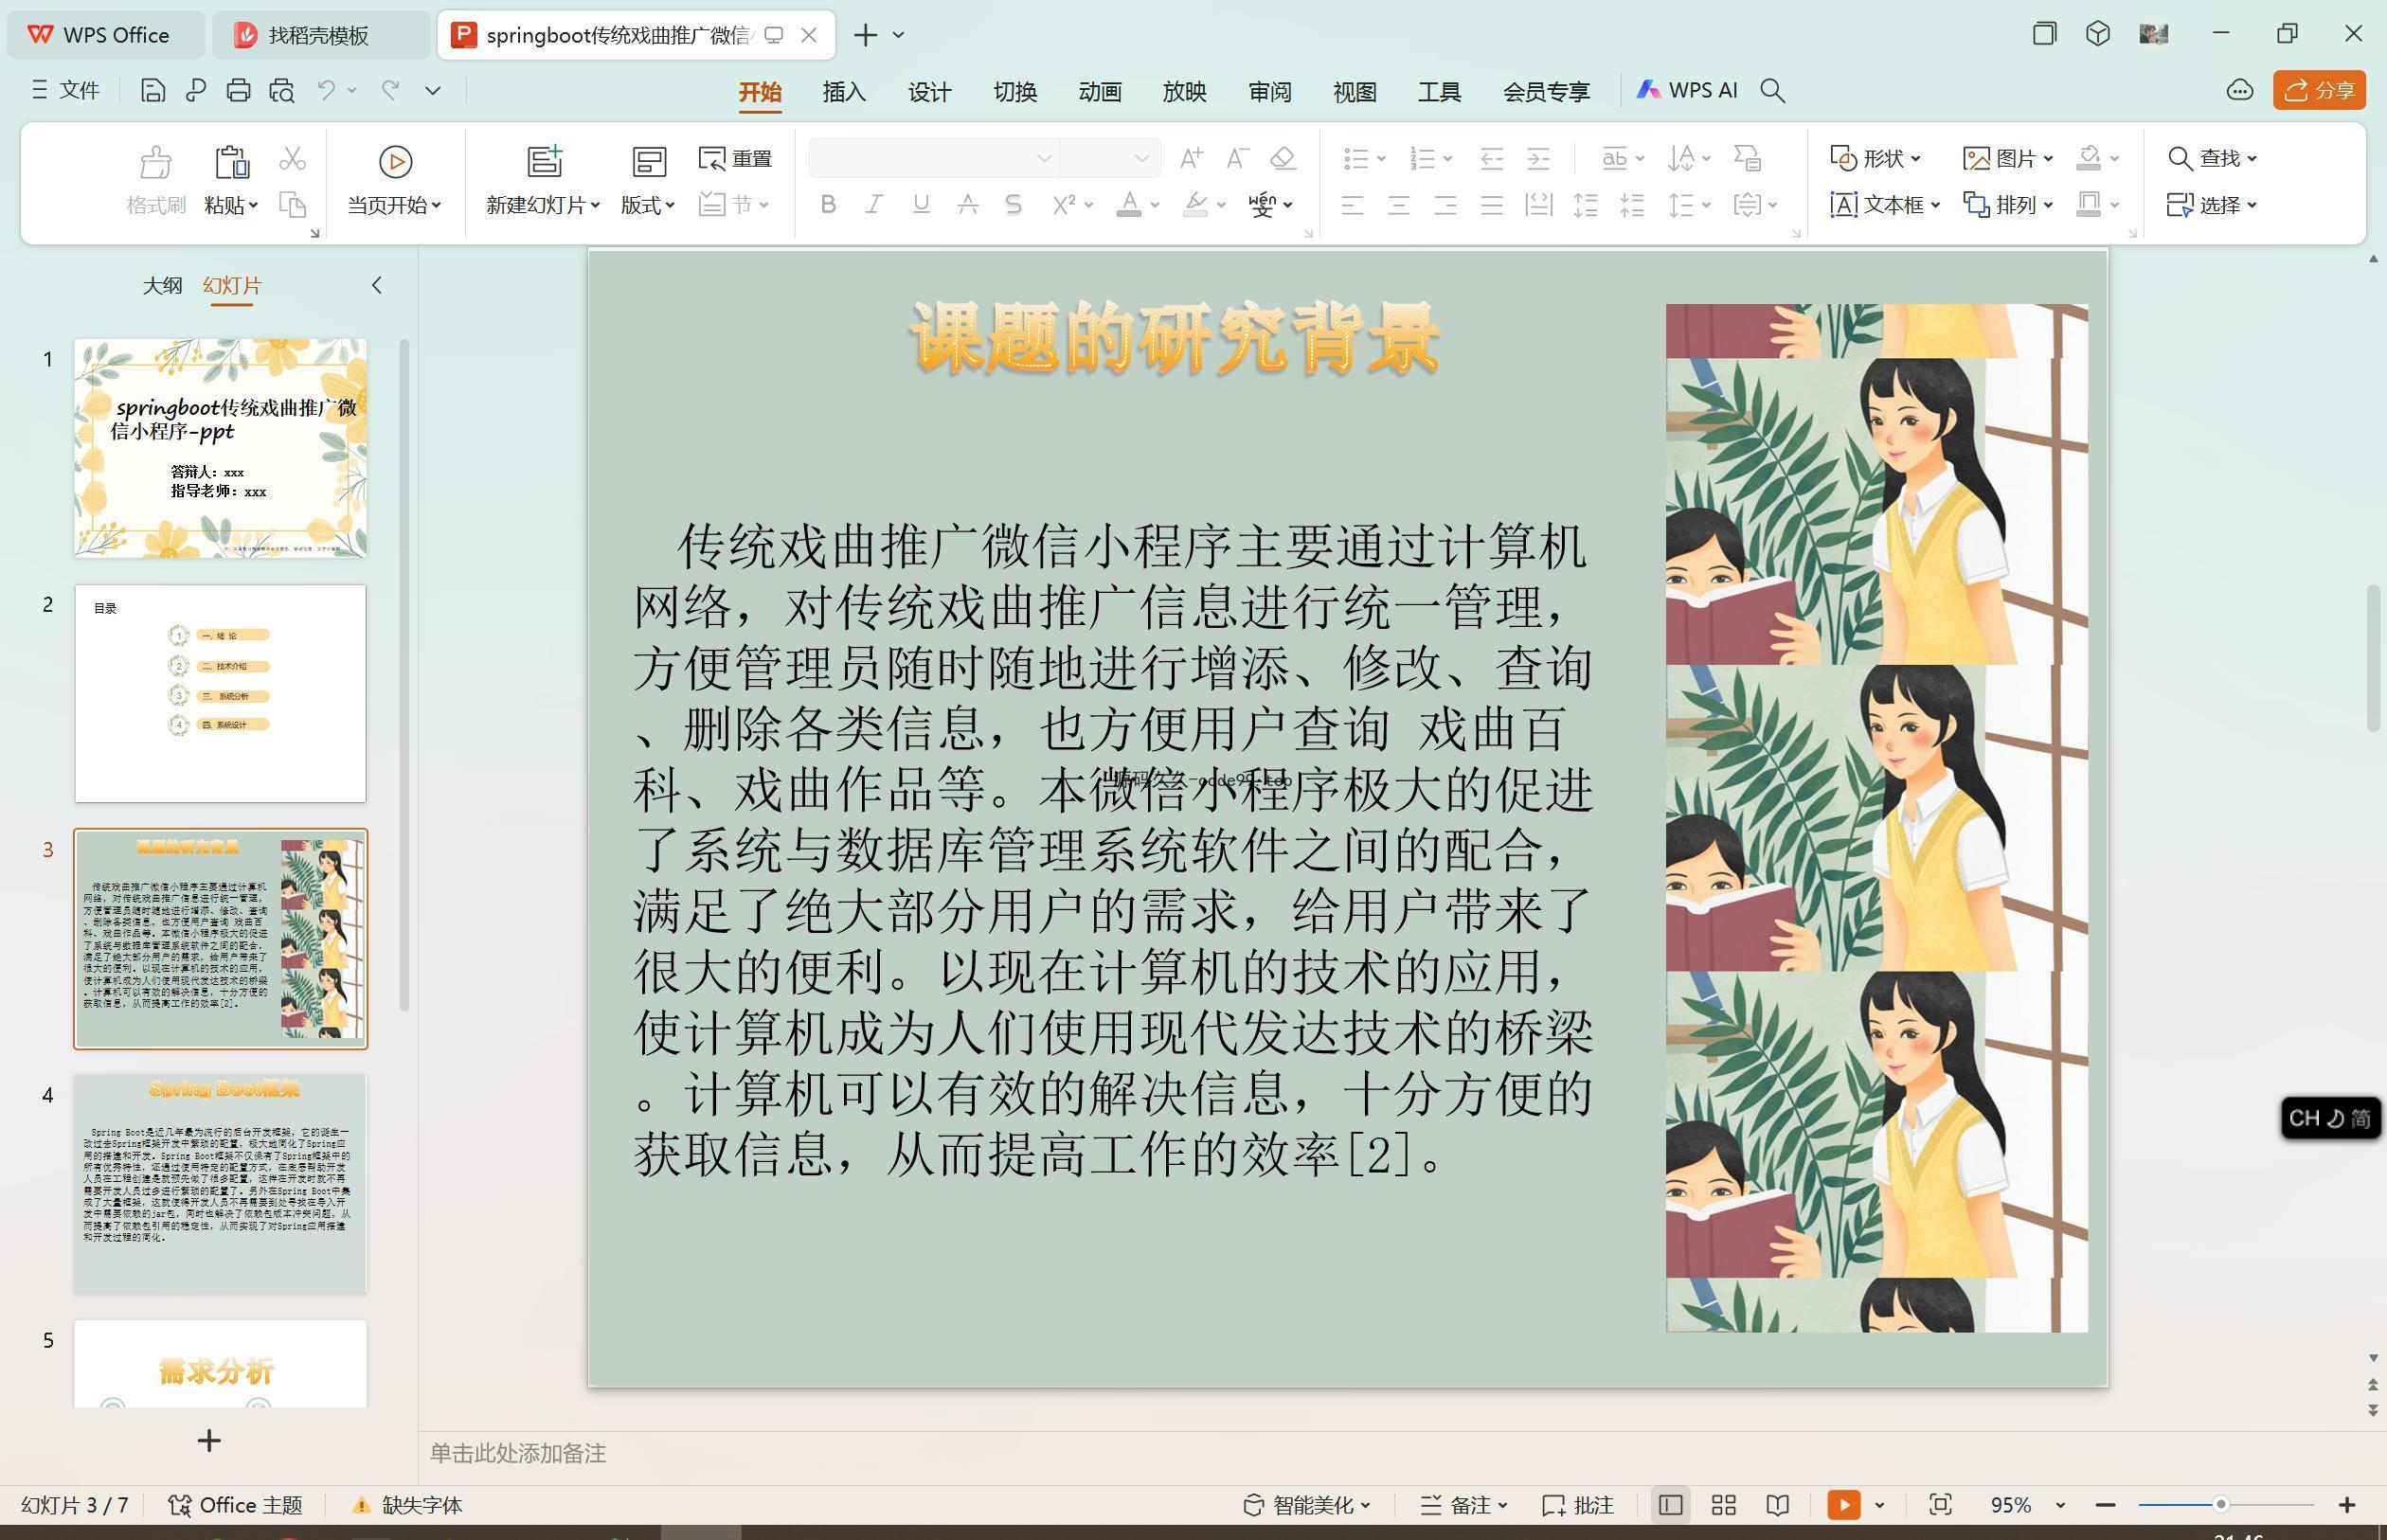Screen dimensions: 2387x1540
Task: Click Comments (批注) in status bar
Action: tap(1578, 1505)
